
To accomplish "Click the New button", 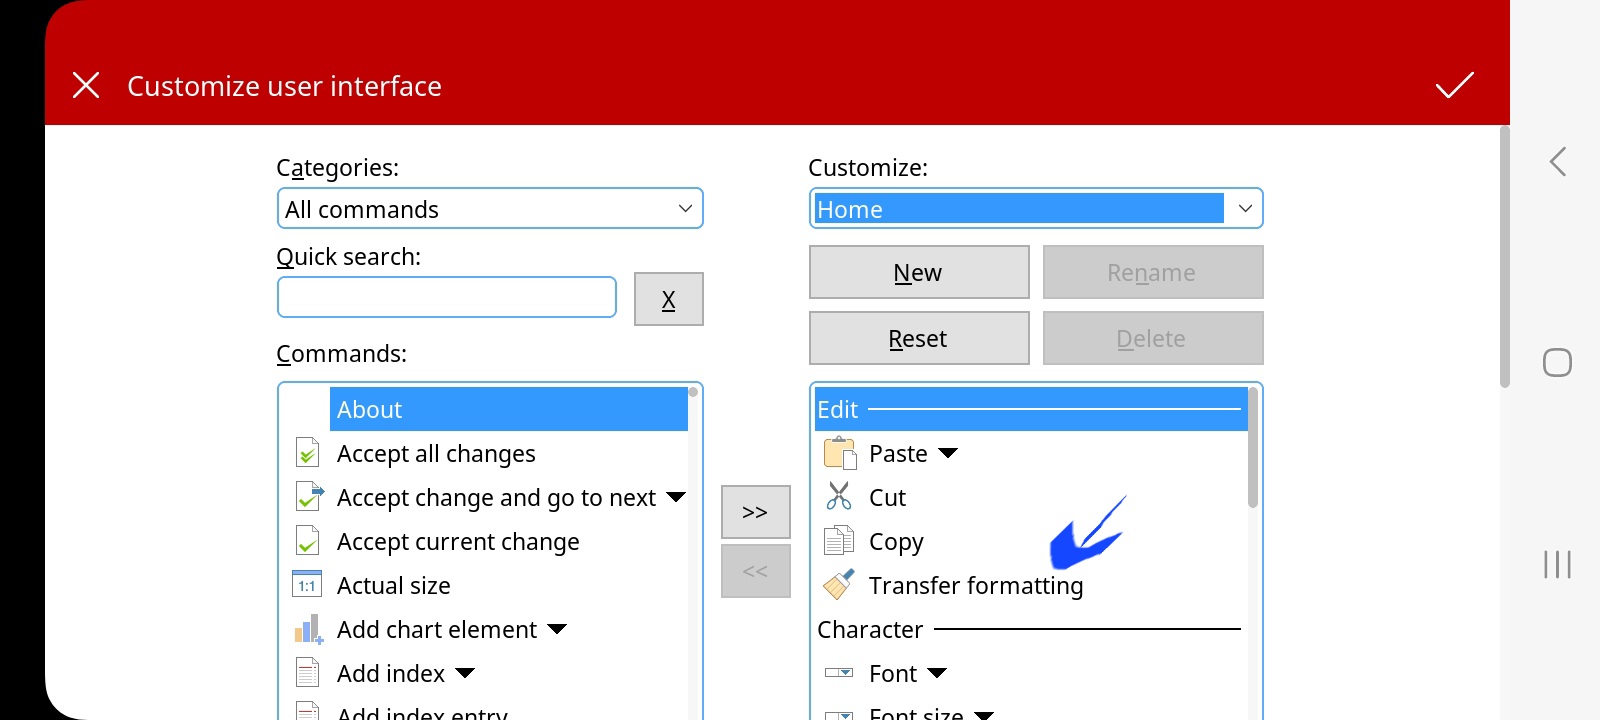I will (919, 272).
